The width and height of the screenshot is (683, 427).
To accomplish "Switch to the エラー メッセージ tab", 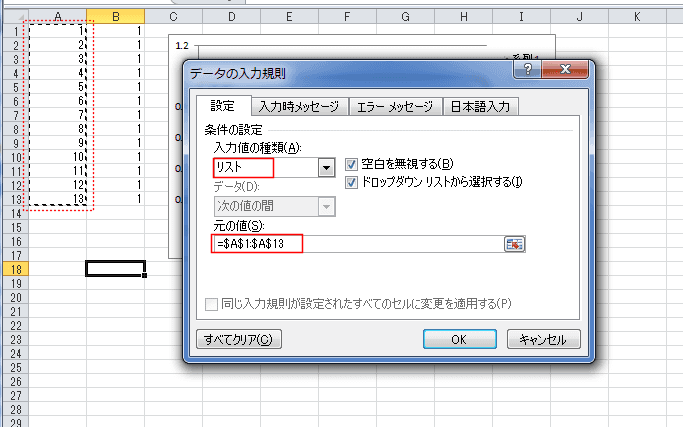I will (x=395, y=107).
